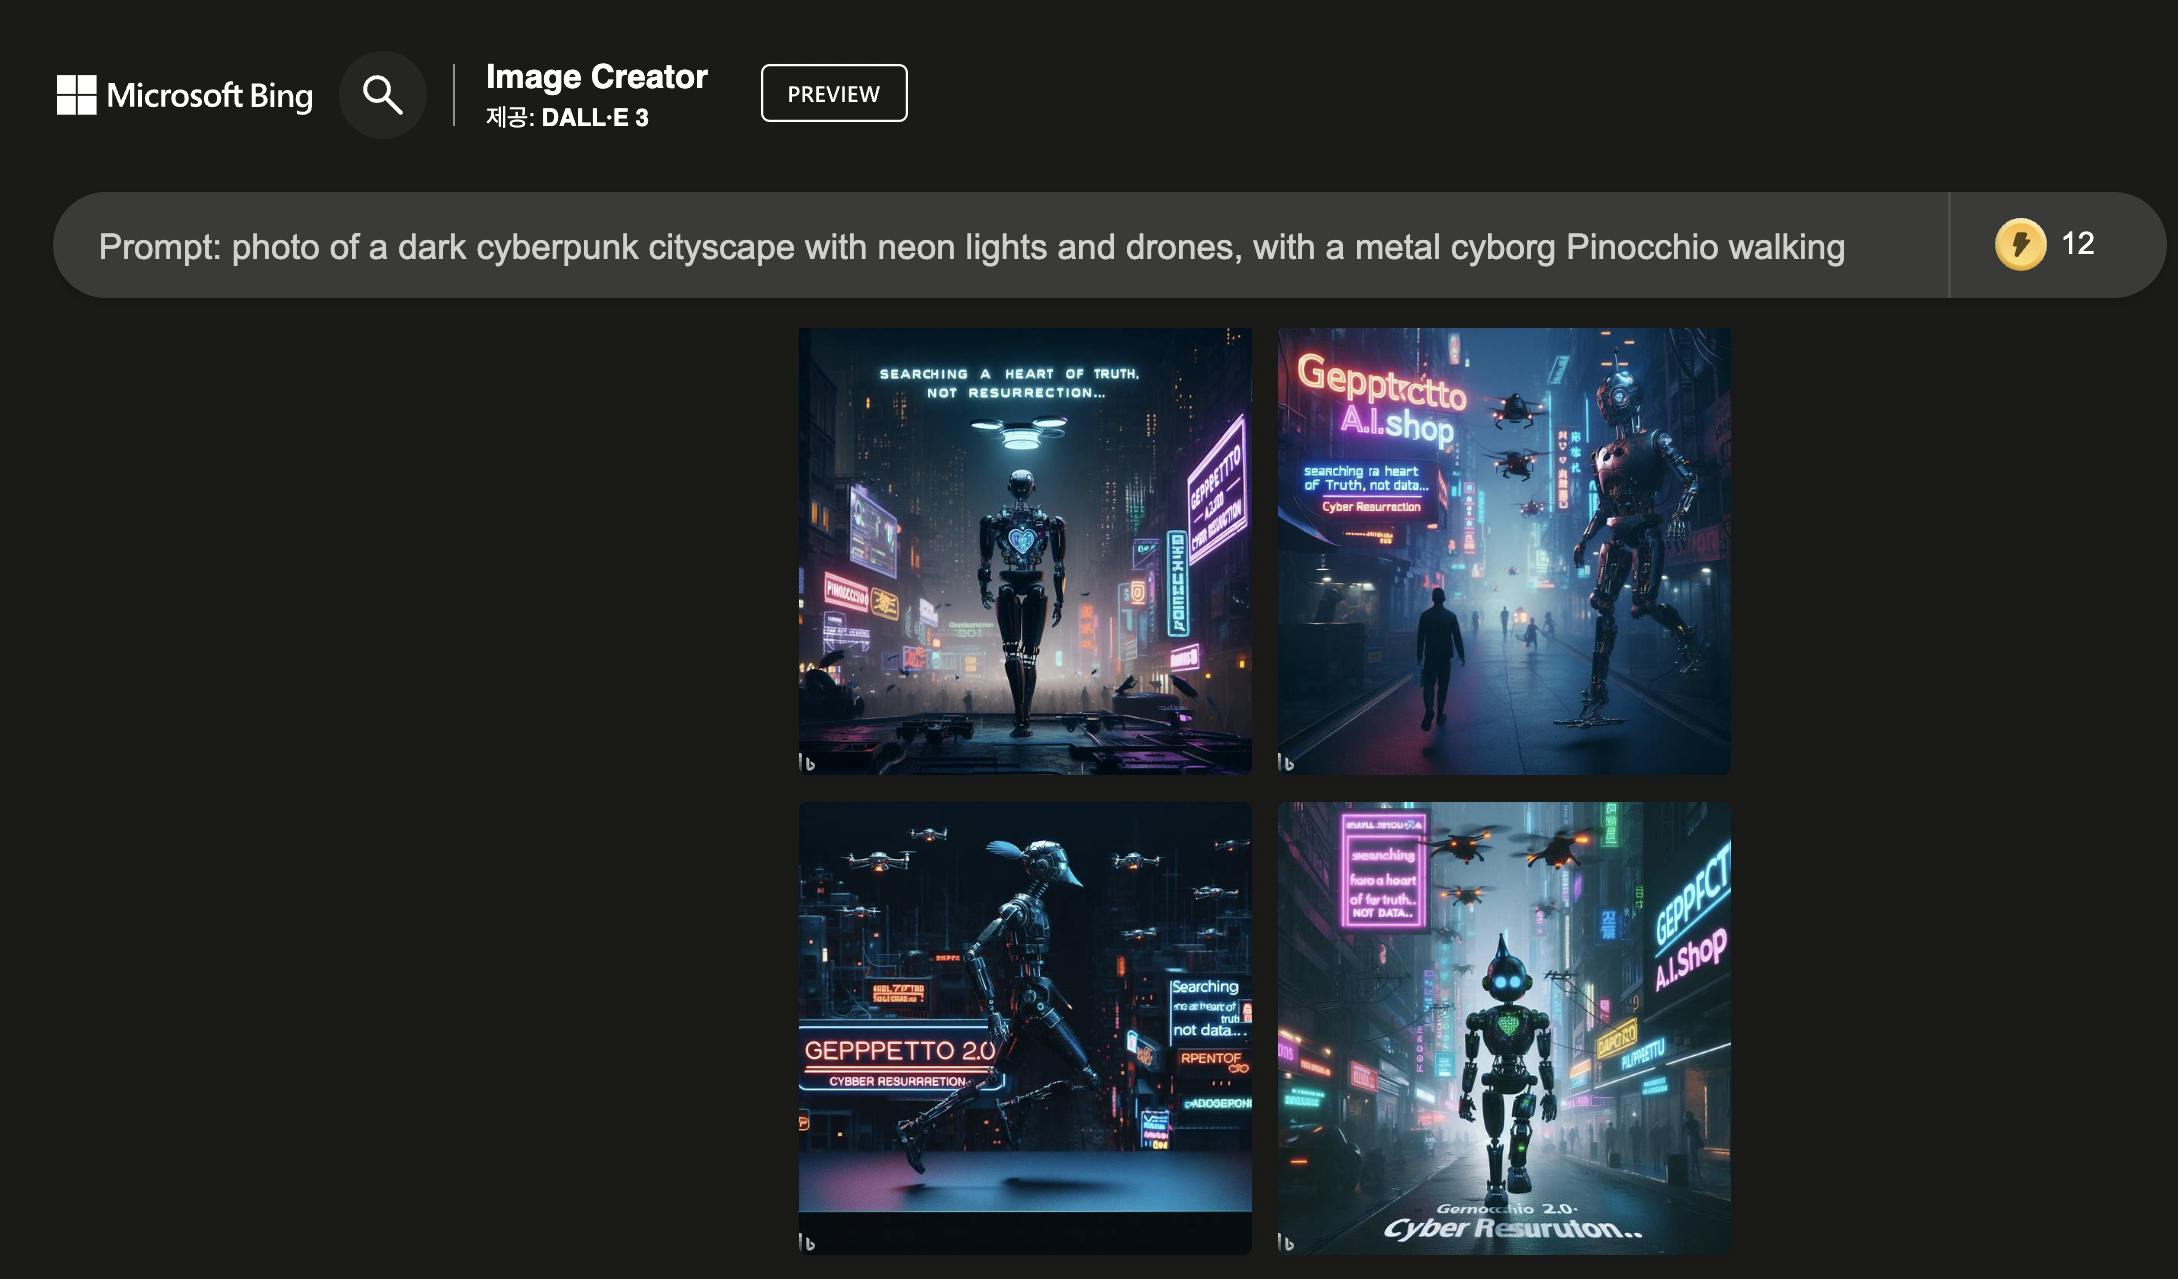Open the Cyber Resurrection small robot image
Image resolution: width=2178 pixels, height=1279 pixels.
point(1504,1028)
